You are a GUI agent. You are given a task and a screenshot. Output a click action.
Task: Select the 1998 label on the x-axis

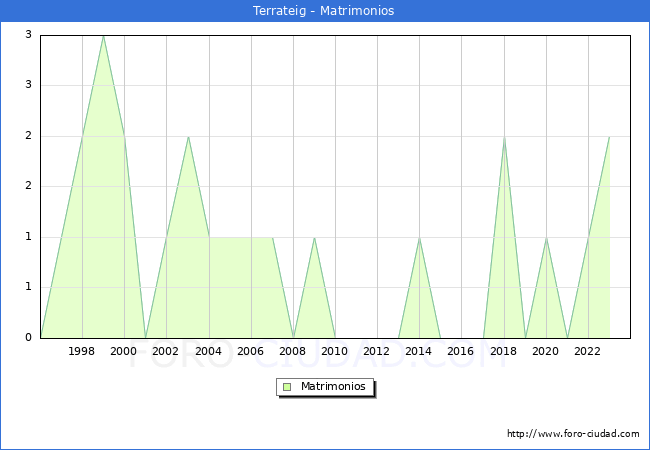pyautogui.click(x=82, y=351)
